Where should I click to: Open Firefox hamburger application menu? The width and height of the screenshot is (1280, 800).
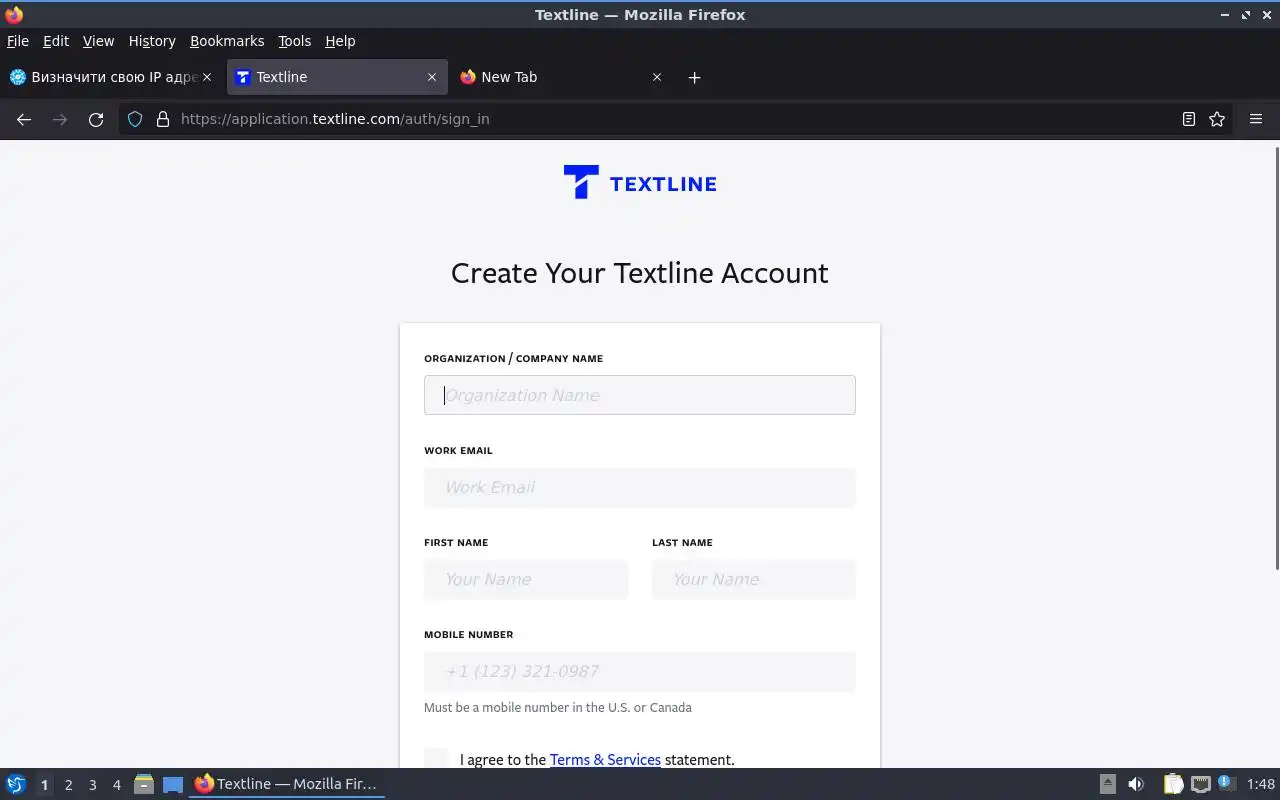click(x=1256, y=119)
